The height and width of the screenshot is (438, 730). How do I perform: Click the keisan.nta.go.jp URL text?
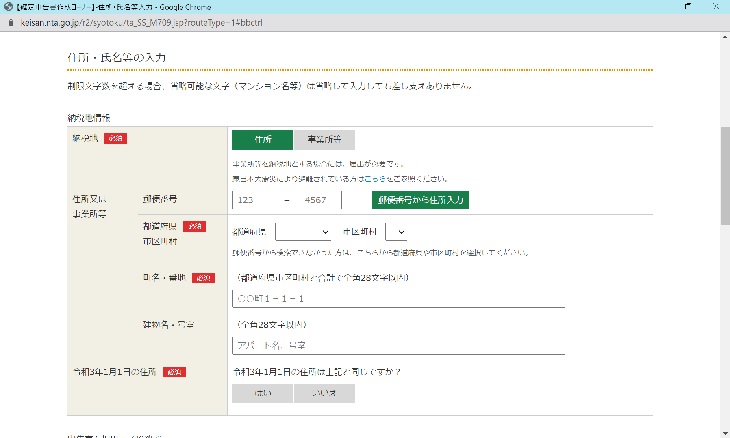pos(142,22)
